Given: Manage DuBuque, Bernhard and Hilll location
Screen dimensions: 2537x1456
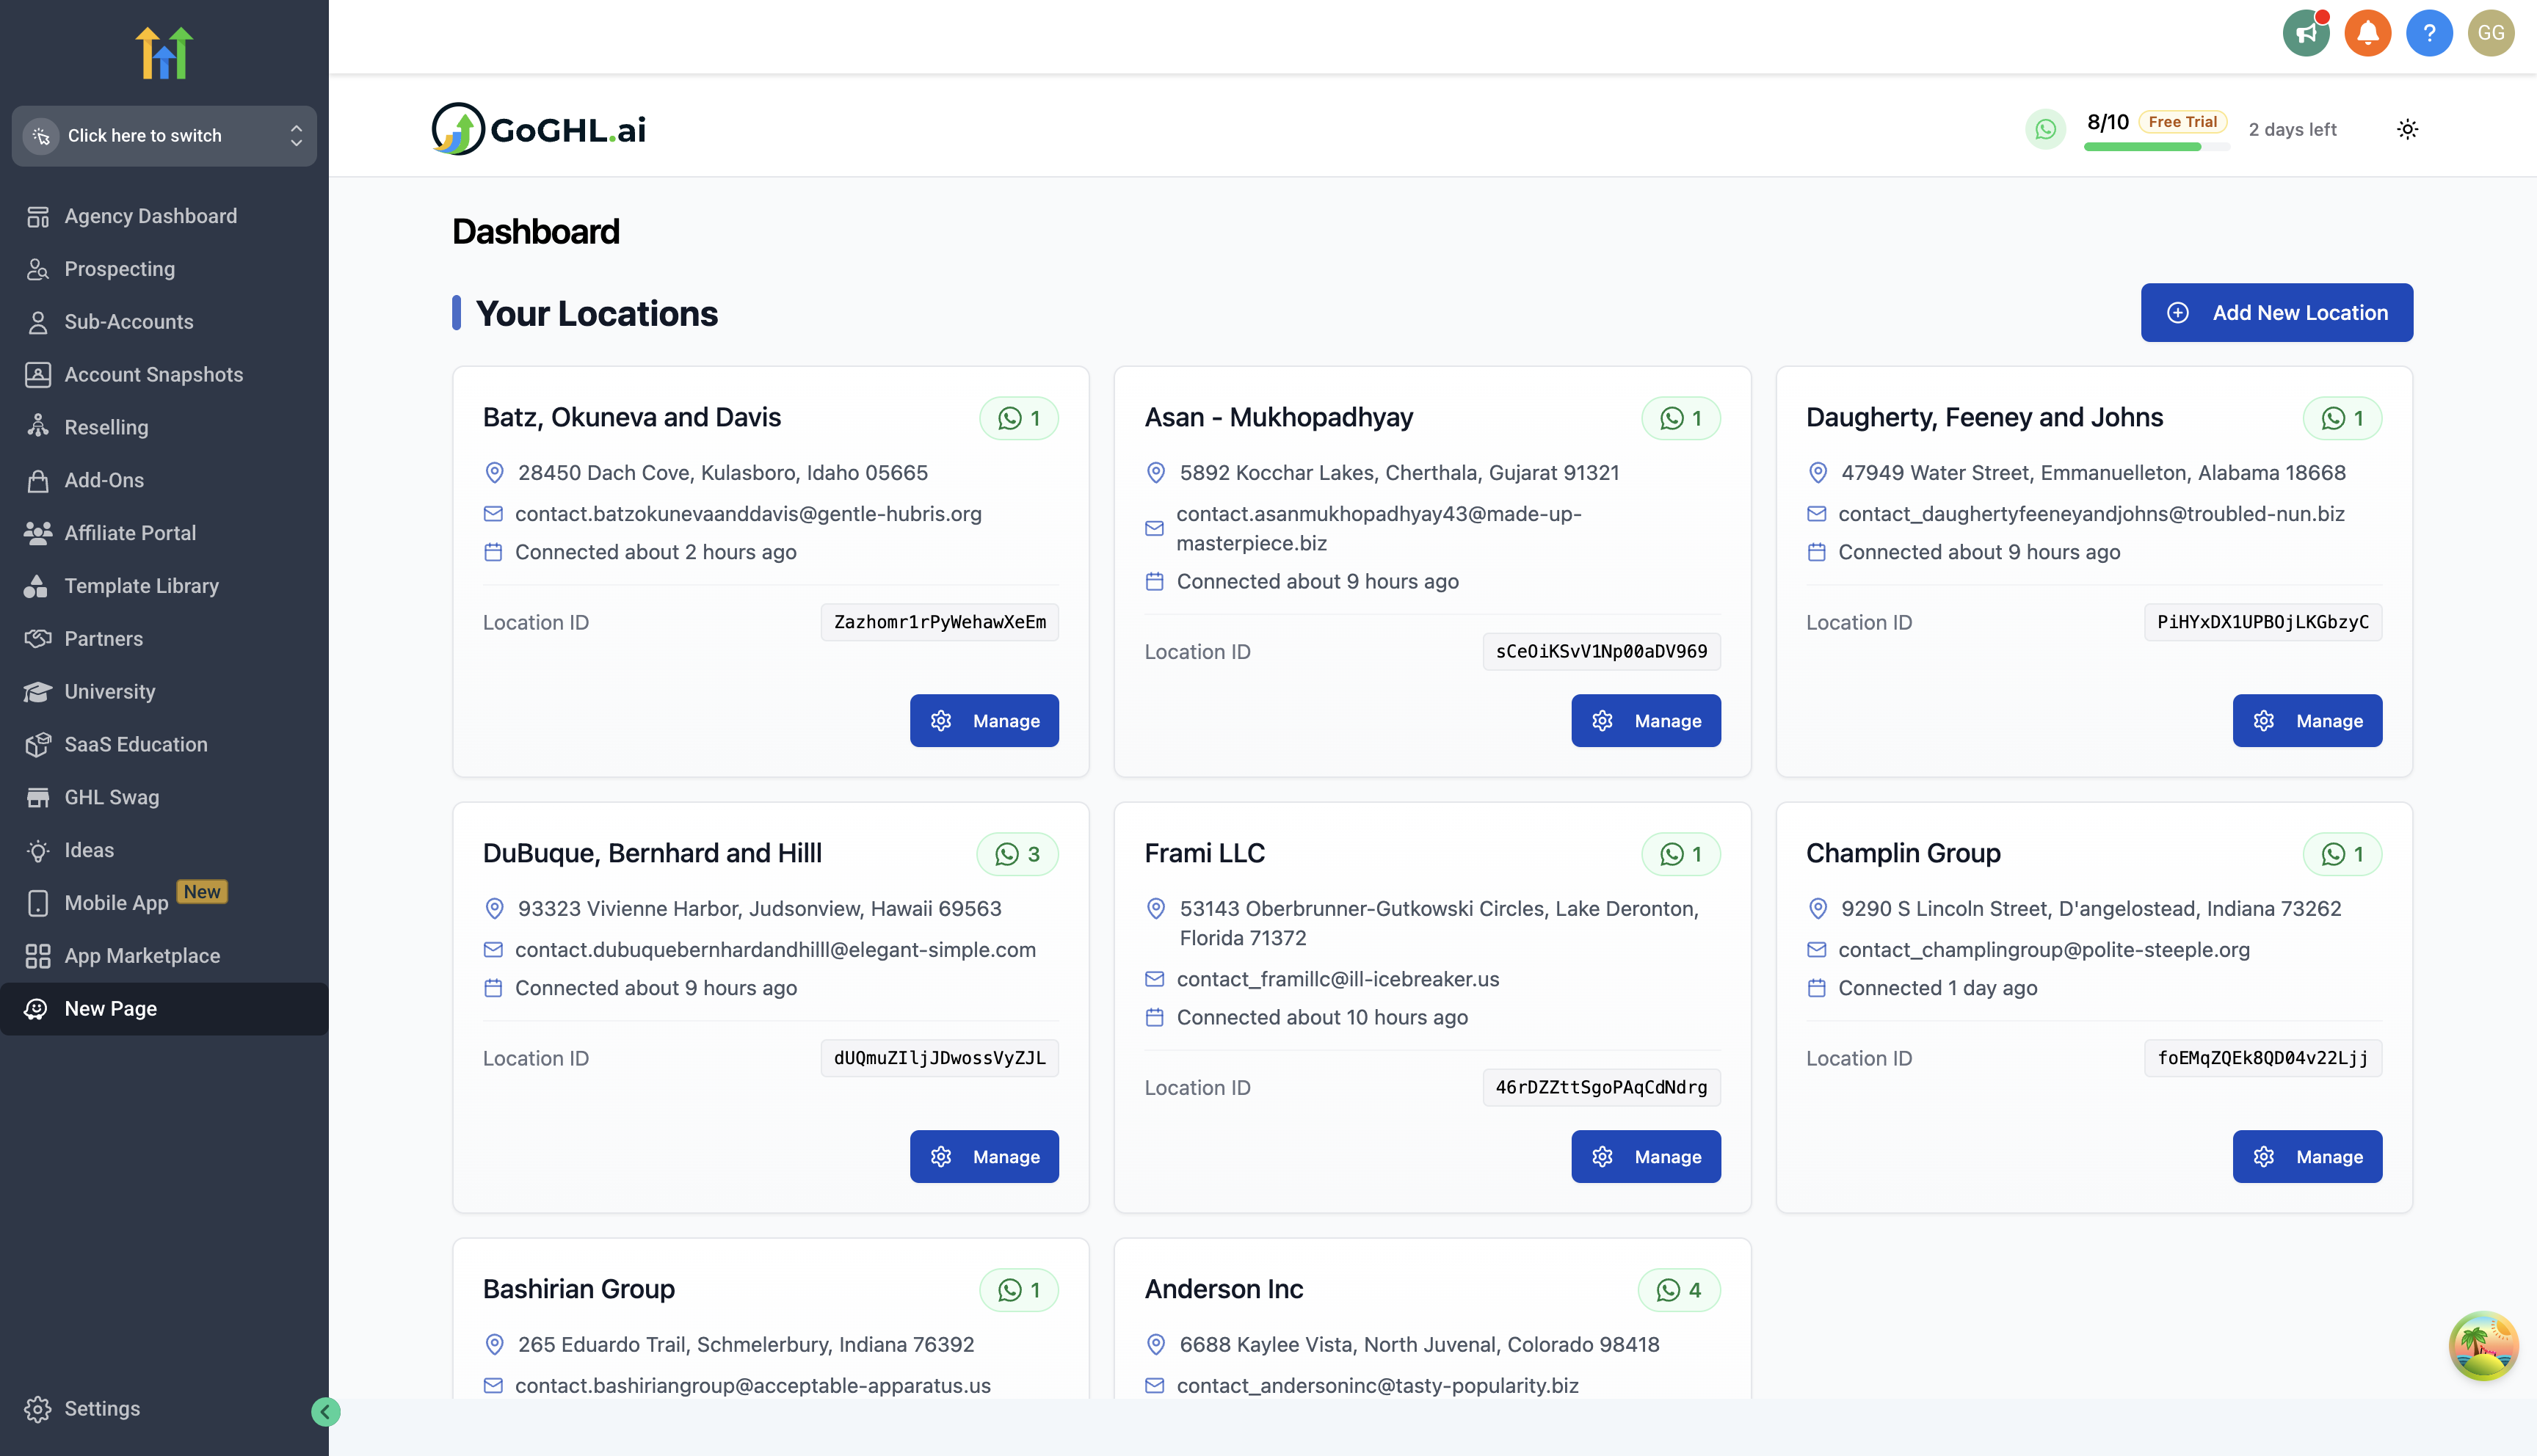Looking at the screenshot, I should tap(984, 1157).
